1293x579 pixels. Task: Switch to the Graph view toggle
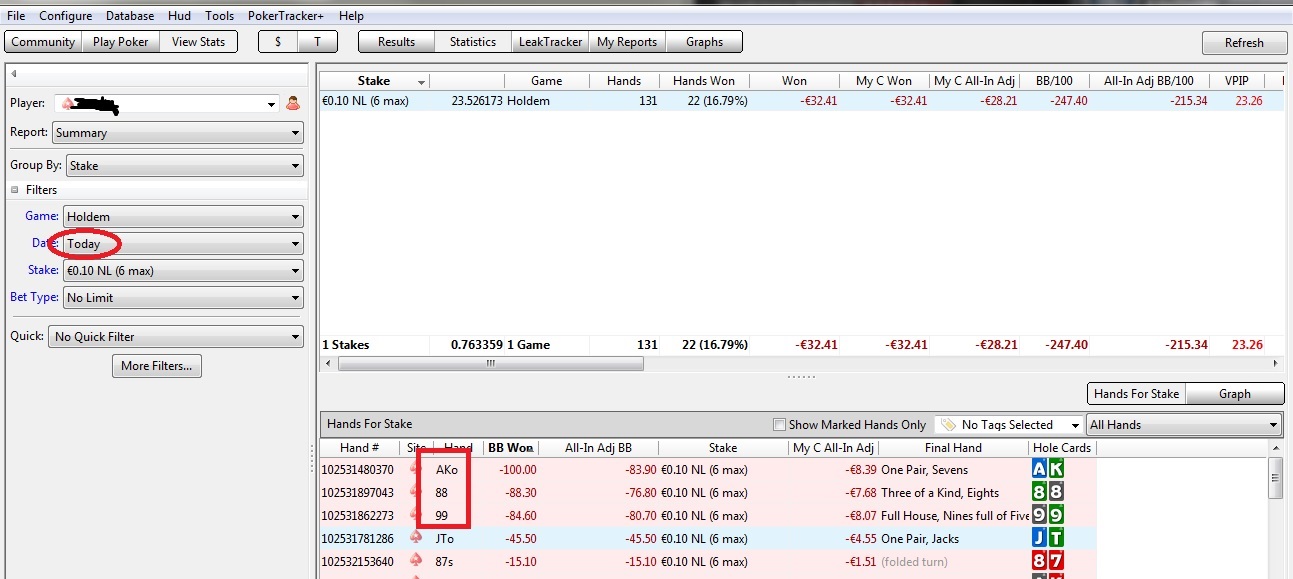1234,394
